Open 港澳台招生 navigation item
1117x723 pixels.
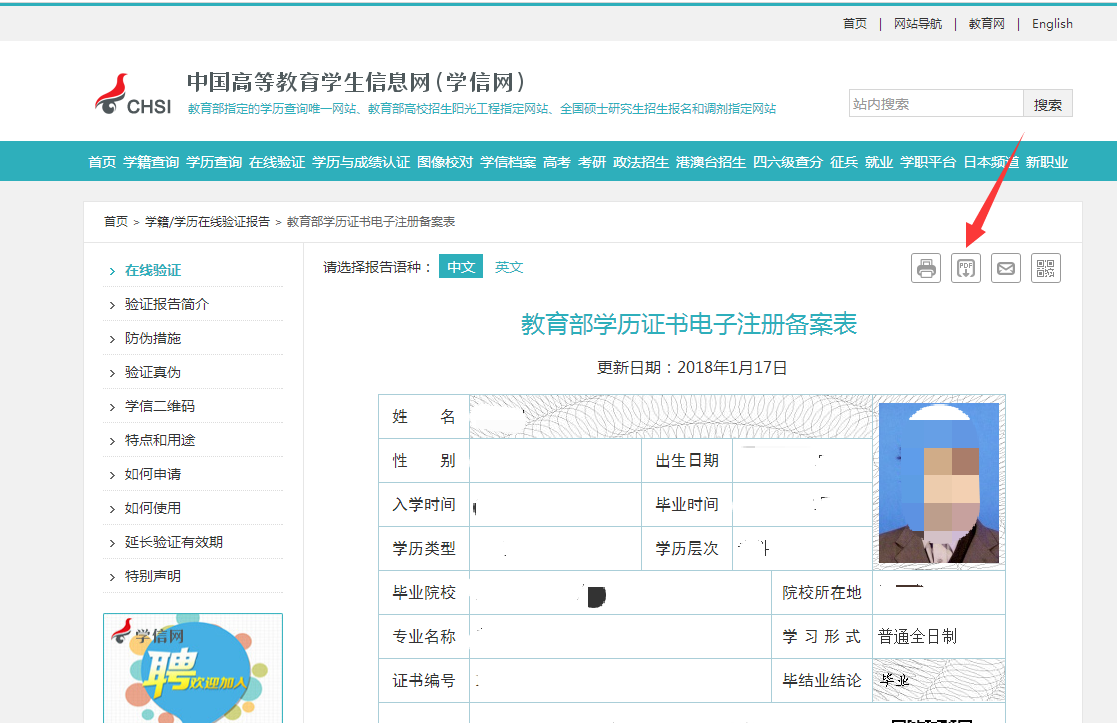point(710,162)
